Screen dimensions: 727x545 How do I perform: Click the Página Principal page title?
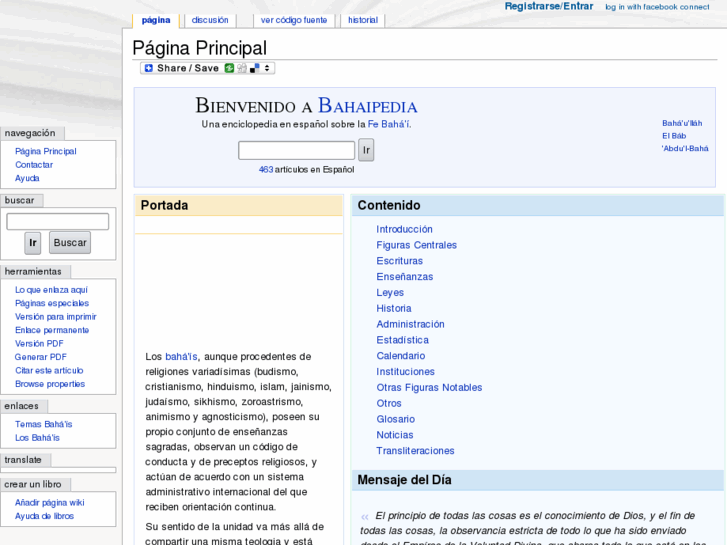pos(200,48)
